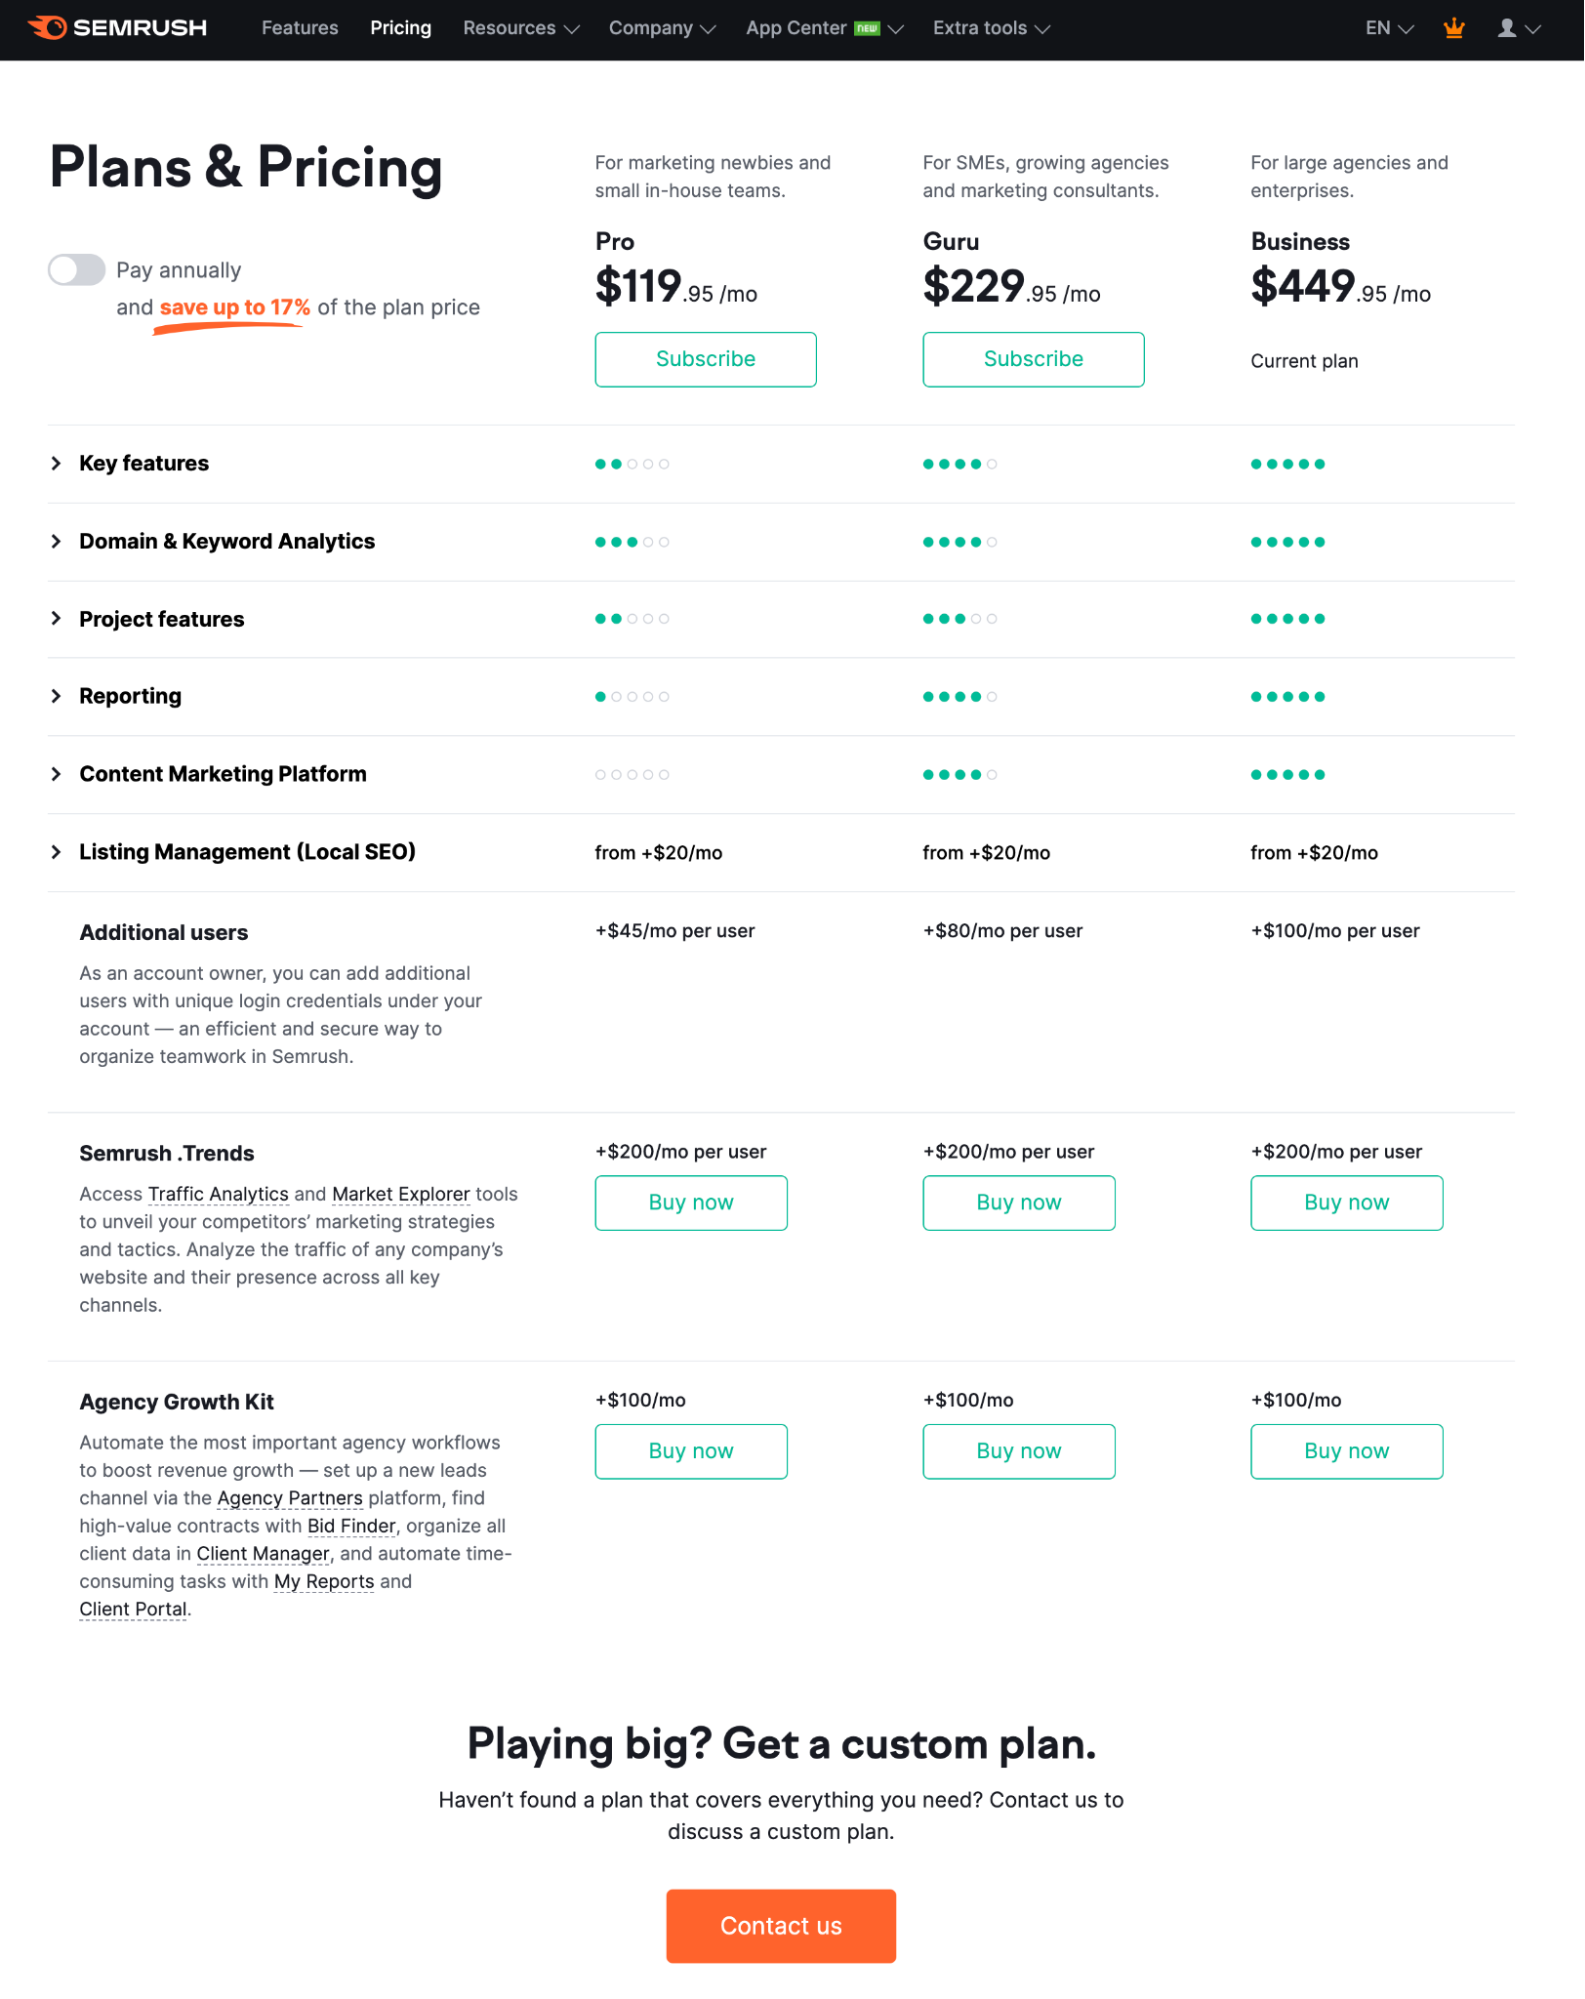Open the upgrade crown icon
Image resolution: width=1585 pixels, height=1999 pixels.
1454,27
